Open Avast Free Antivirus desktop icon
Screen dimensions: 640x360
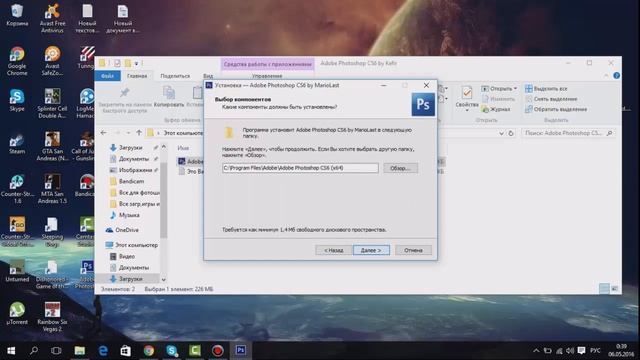(52, 18)
